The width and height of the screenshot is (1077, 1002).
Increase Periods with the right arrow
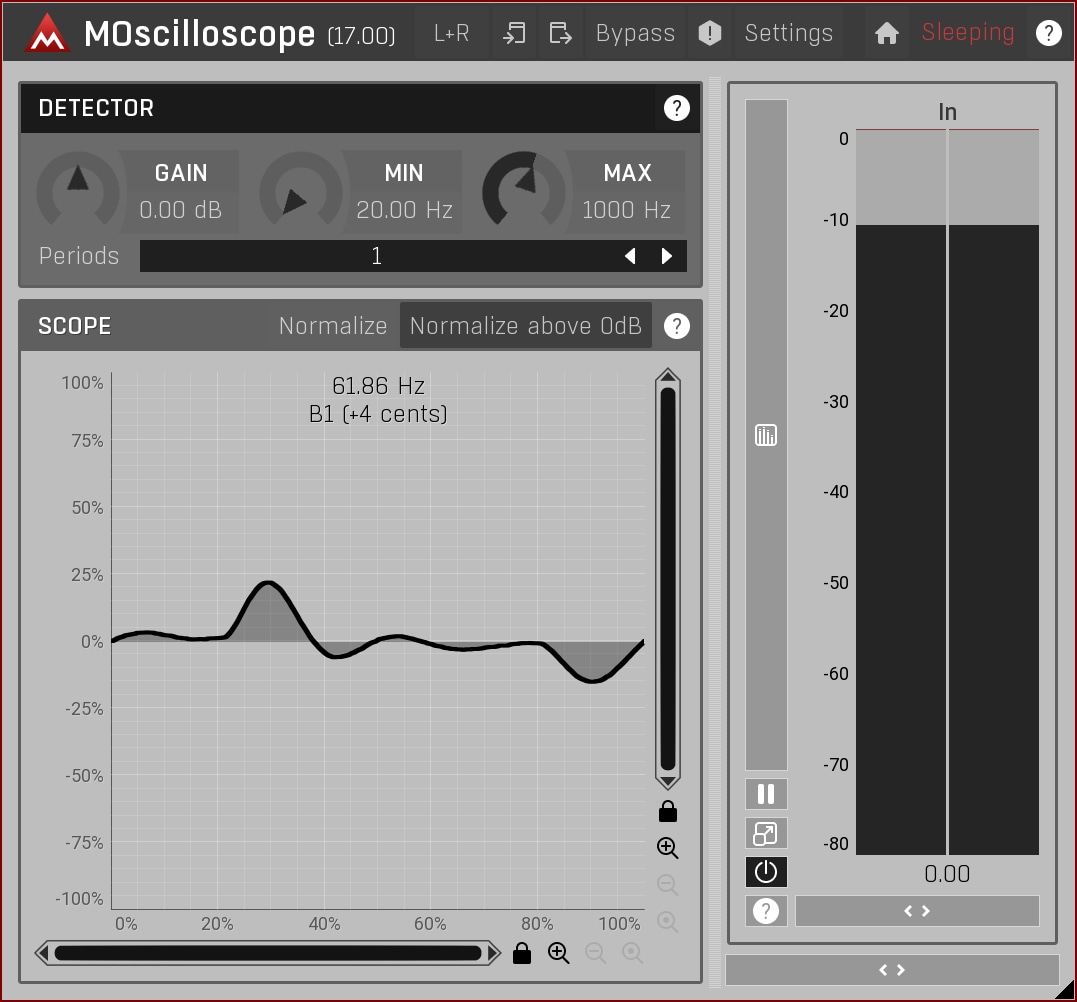[x=667, y=256]
